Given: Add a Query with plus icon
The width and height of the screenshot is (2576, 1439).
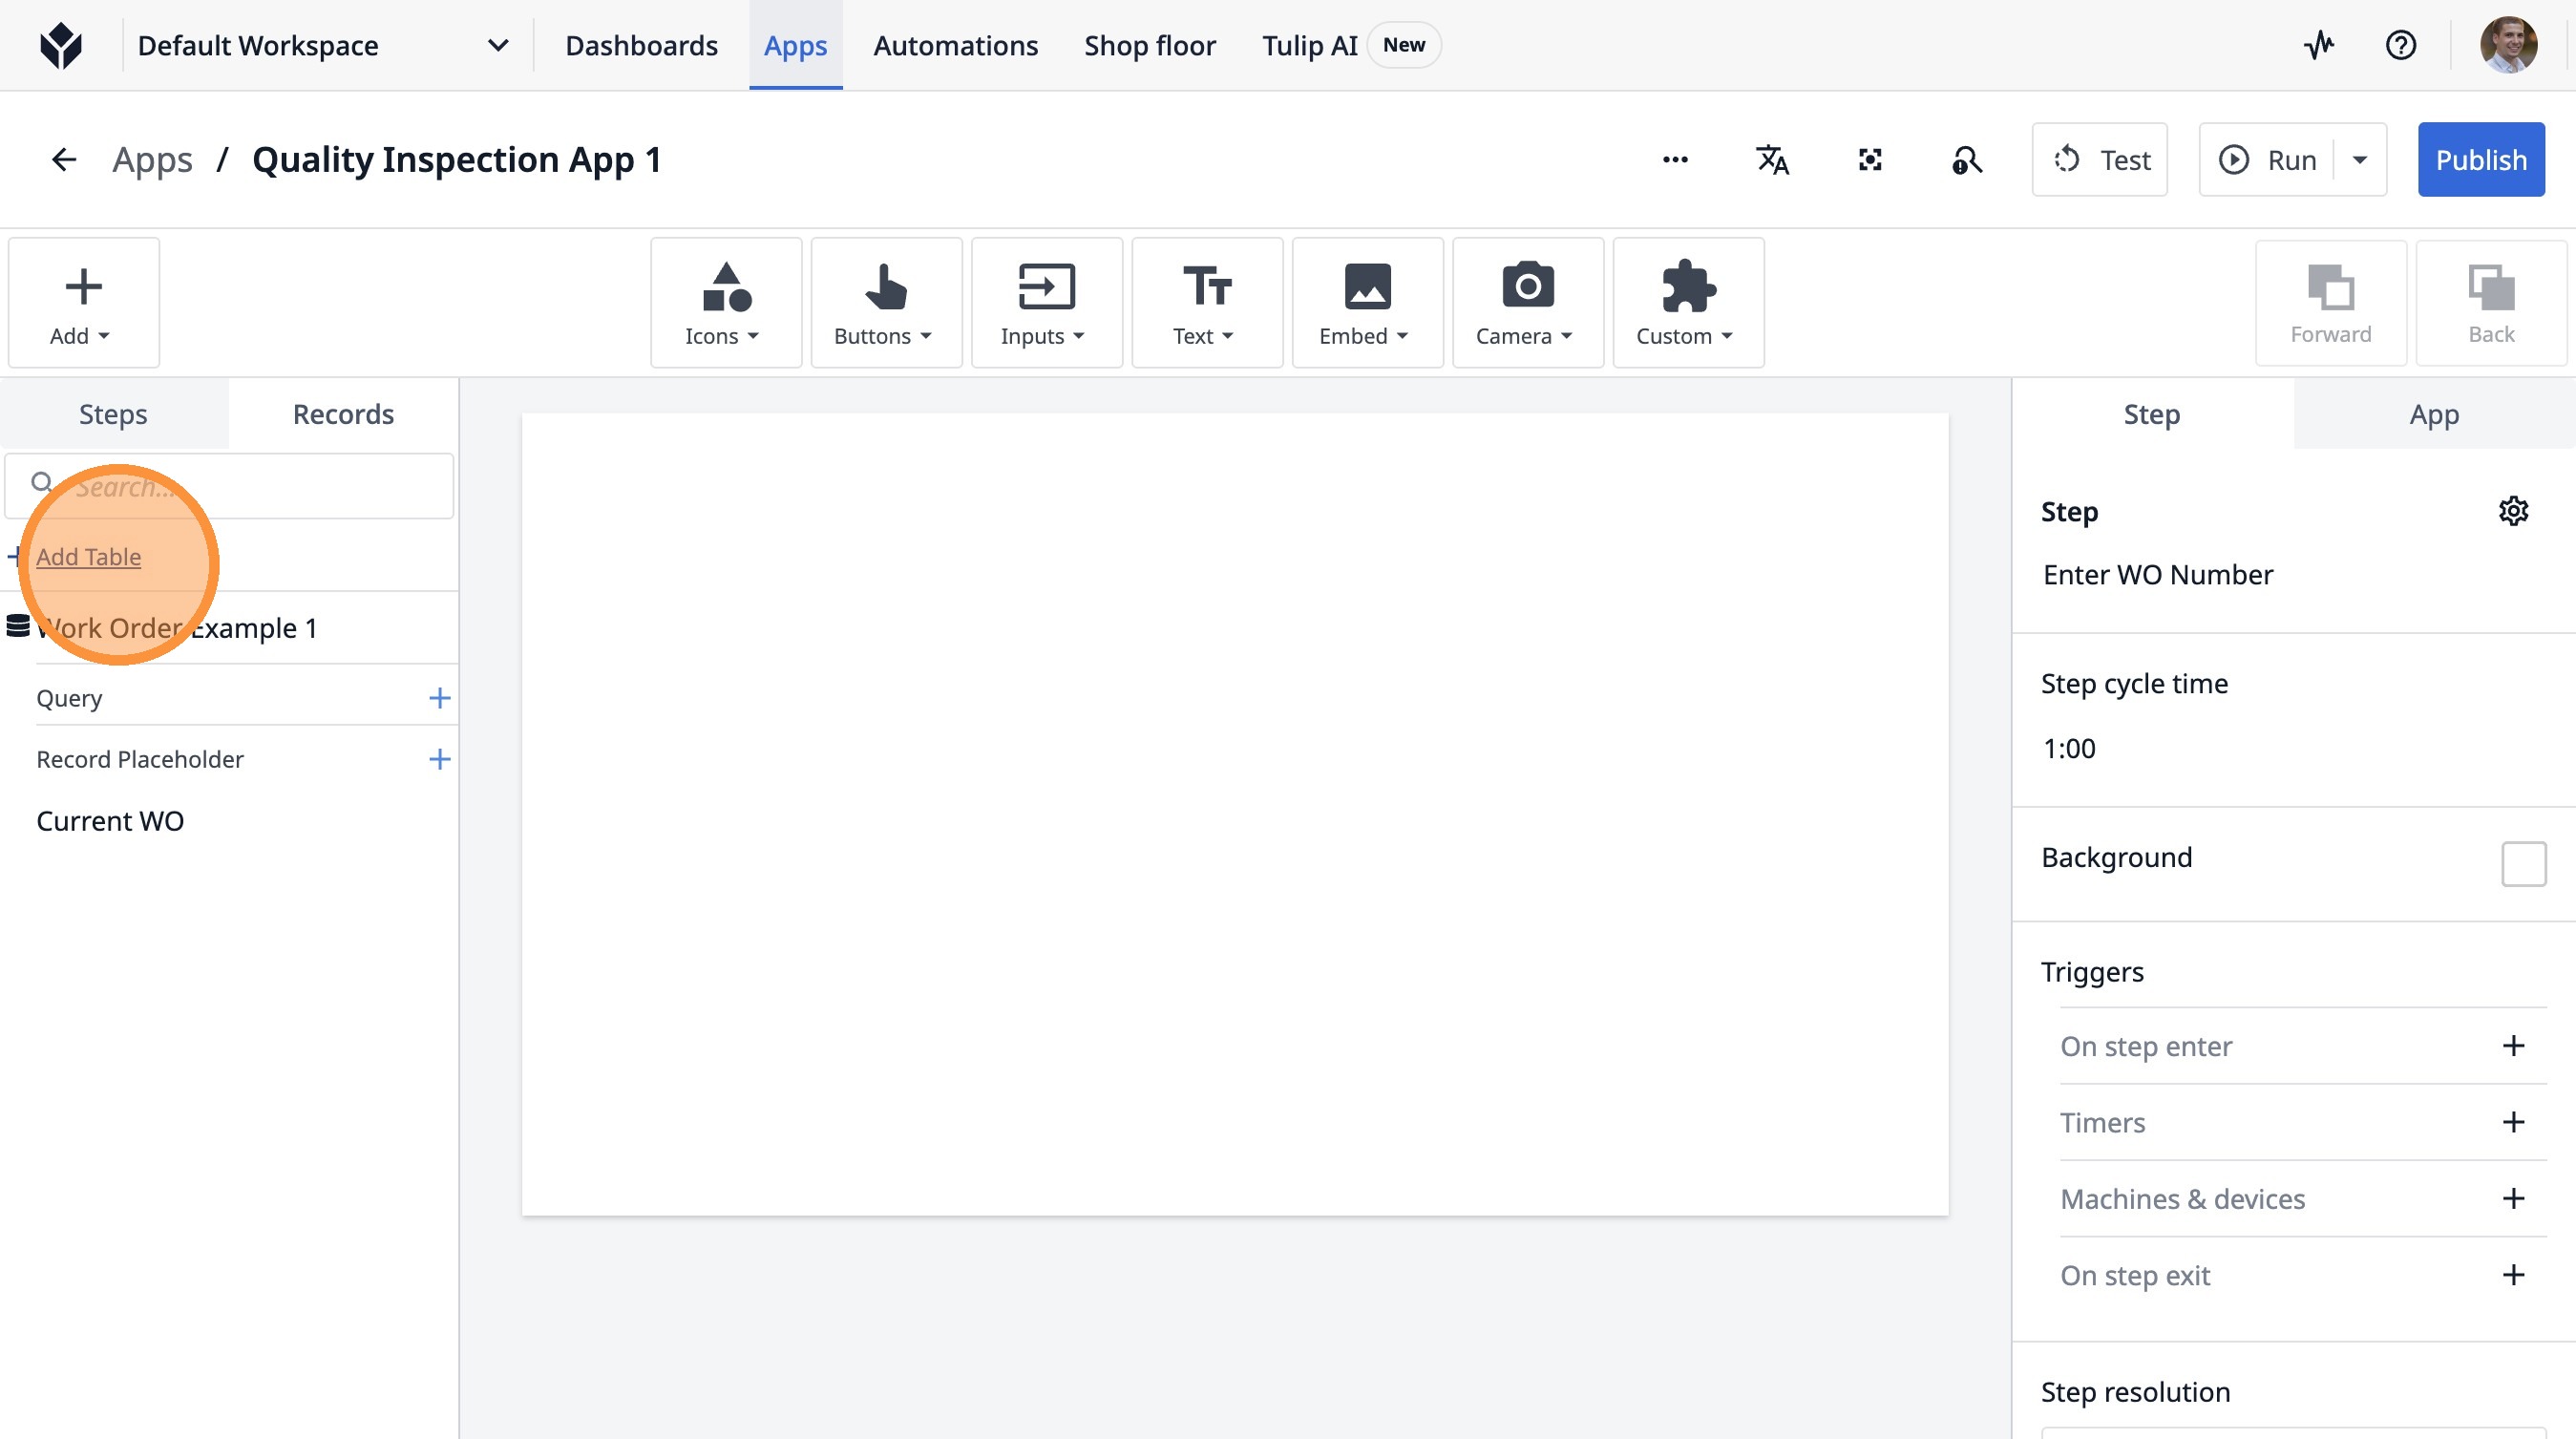Looking at the screenshot, I should 439,698.
